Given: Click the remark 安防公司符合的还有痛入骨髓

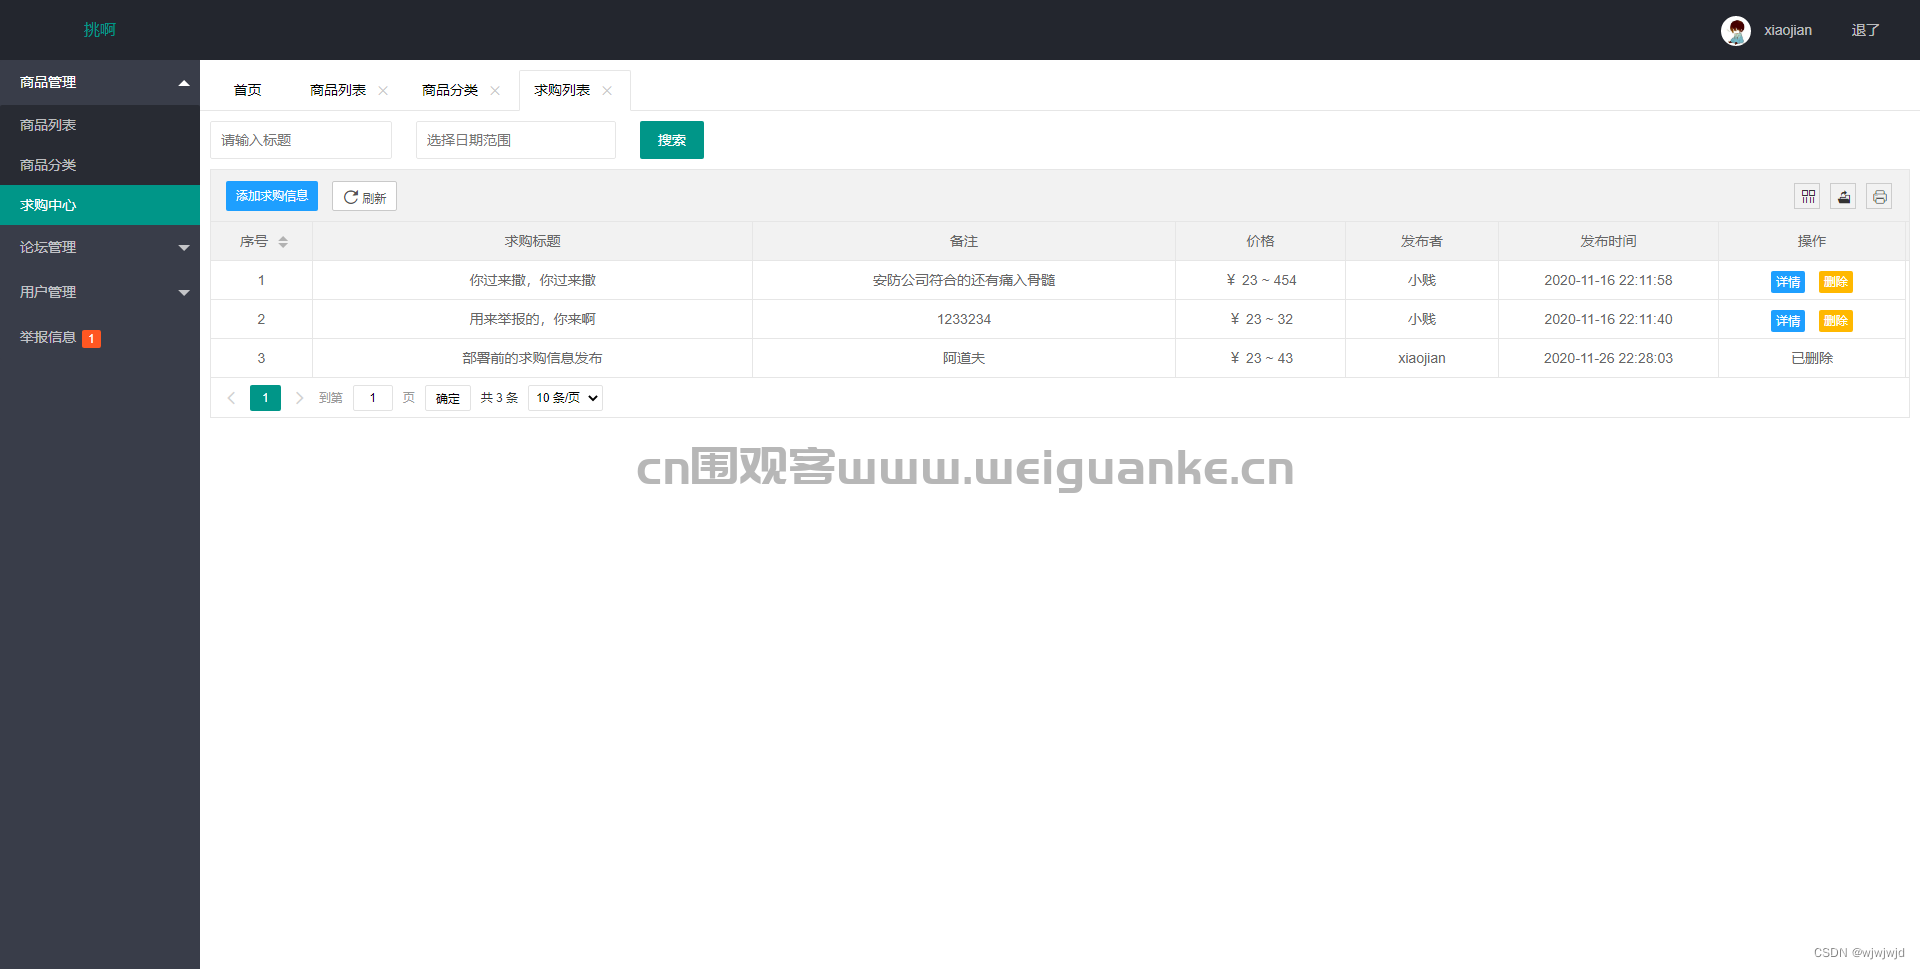Looking at the screenshot, I should pos(964,280).
